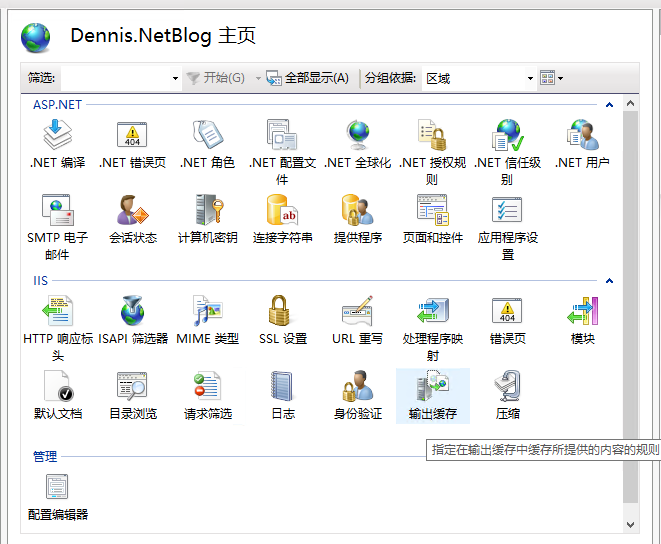Open the 身份验证 feature
This screenshot has height=544, width=661.
[357, 396]
